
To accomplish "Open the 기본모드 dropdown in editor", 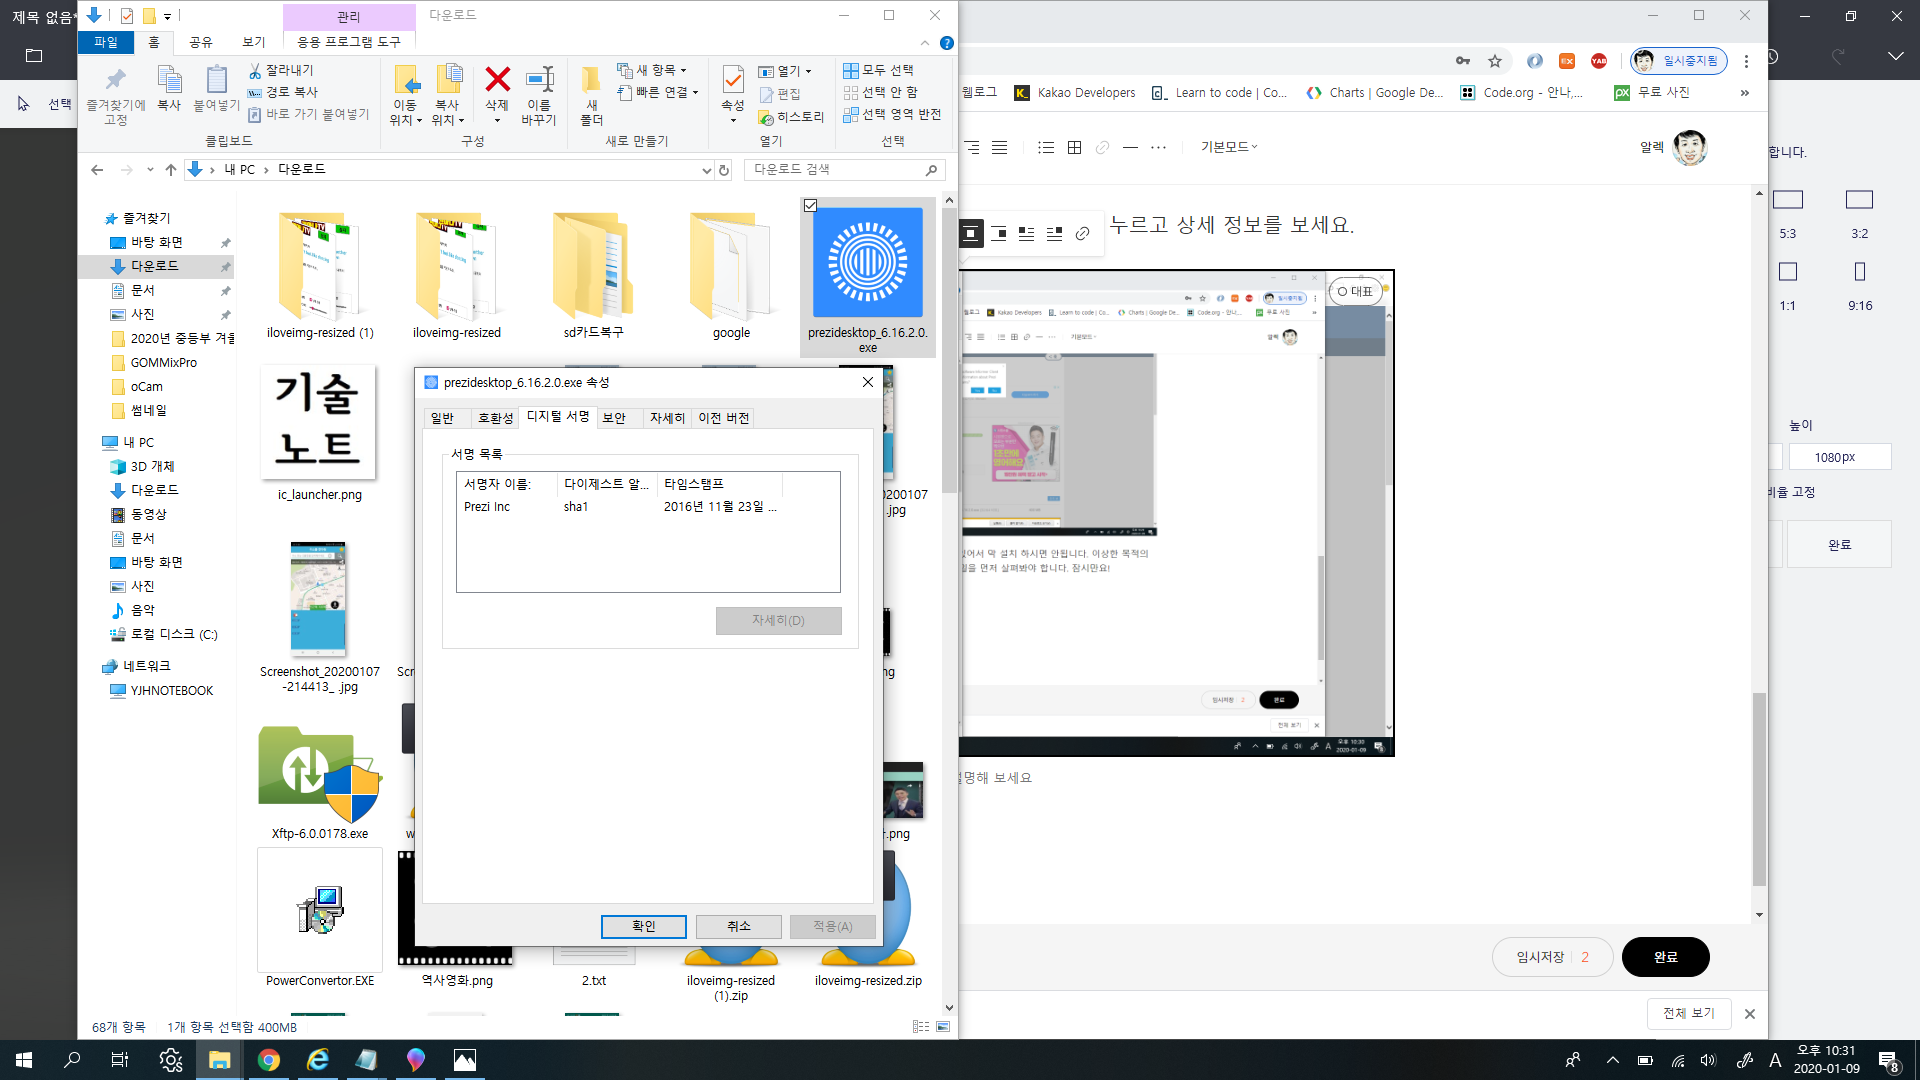I will 1229,147.
